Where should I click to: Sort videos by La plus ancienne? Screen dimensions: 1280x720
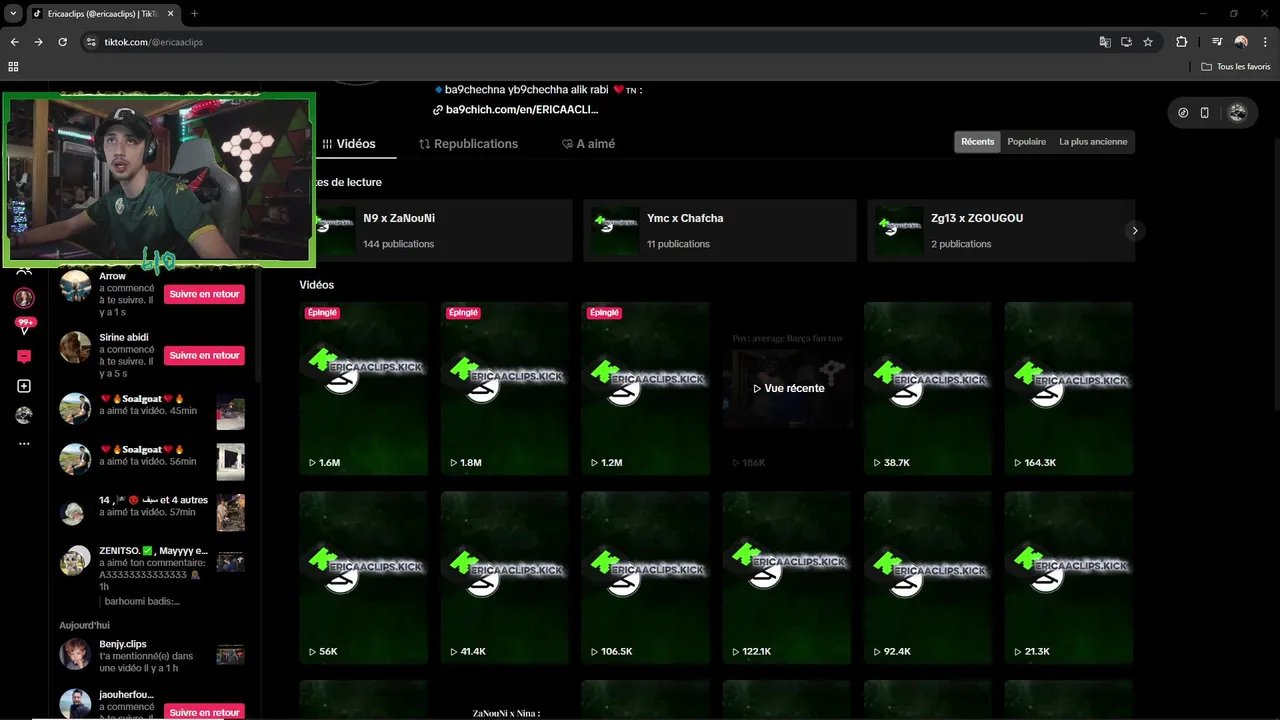[x=1093, y=142]
